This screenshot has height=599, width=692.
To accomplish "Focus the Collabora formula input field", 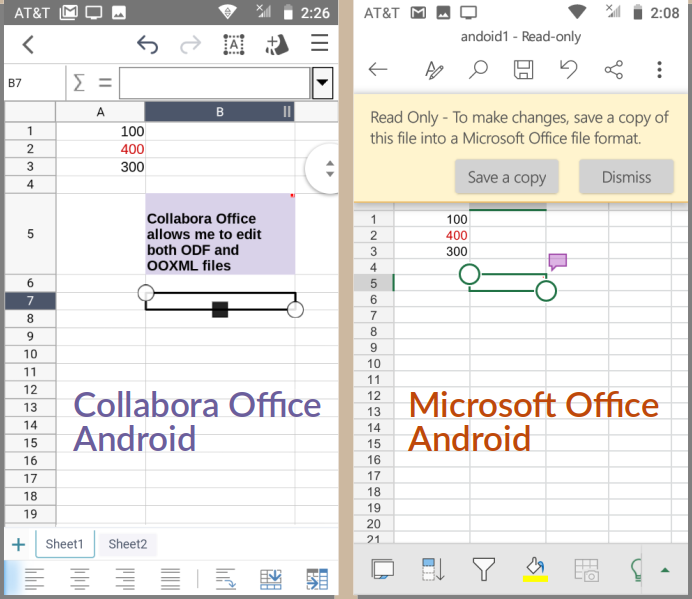I will 214,83.
